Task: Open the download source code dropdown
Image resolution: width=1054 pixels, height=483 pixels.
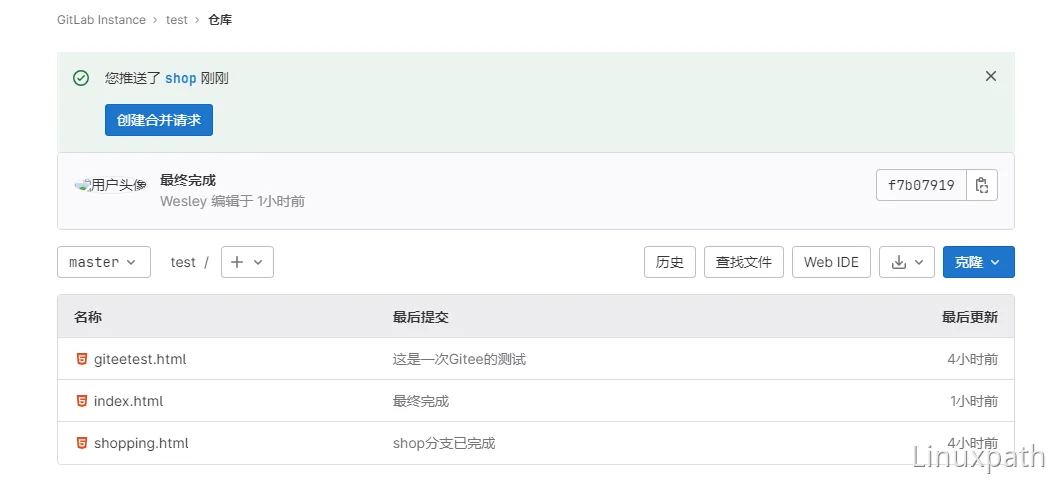Action: tap(907, 262)
